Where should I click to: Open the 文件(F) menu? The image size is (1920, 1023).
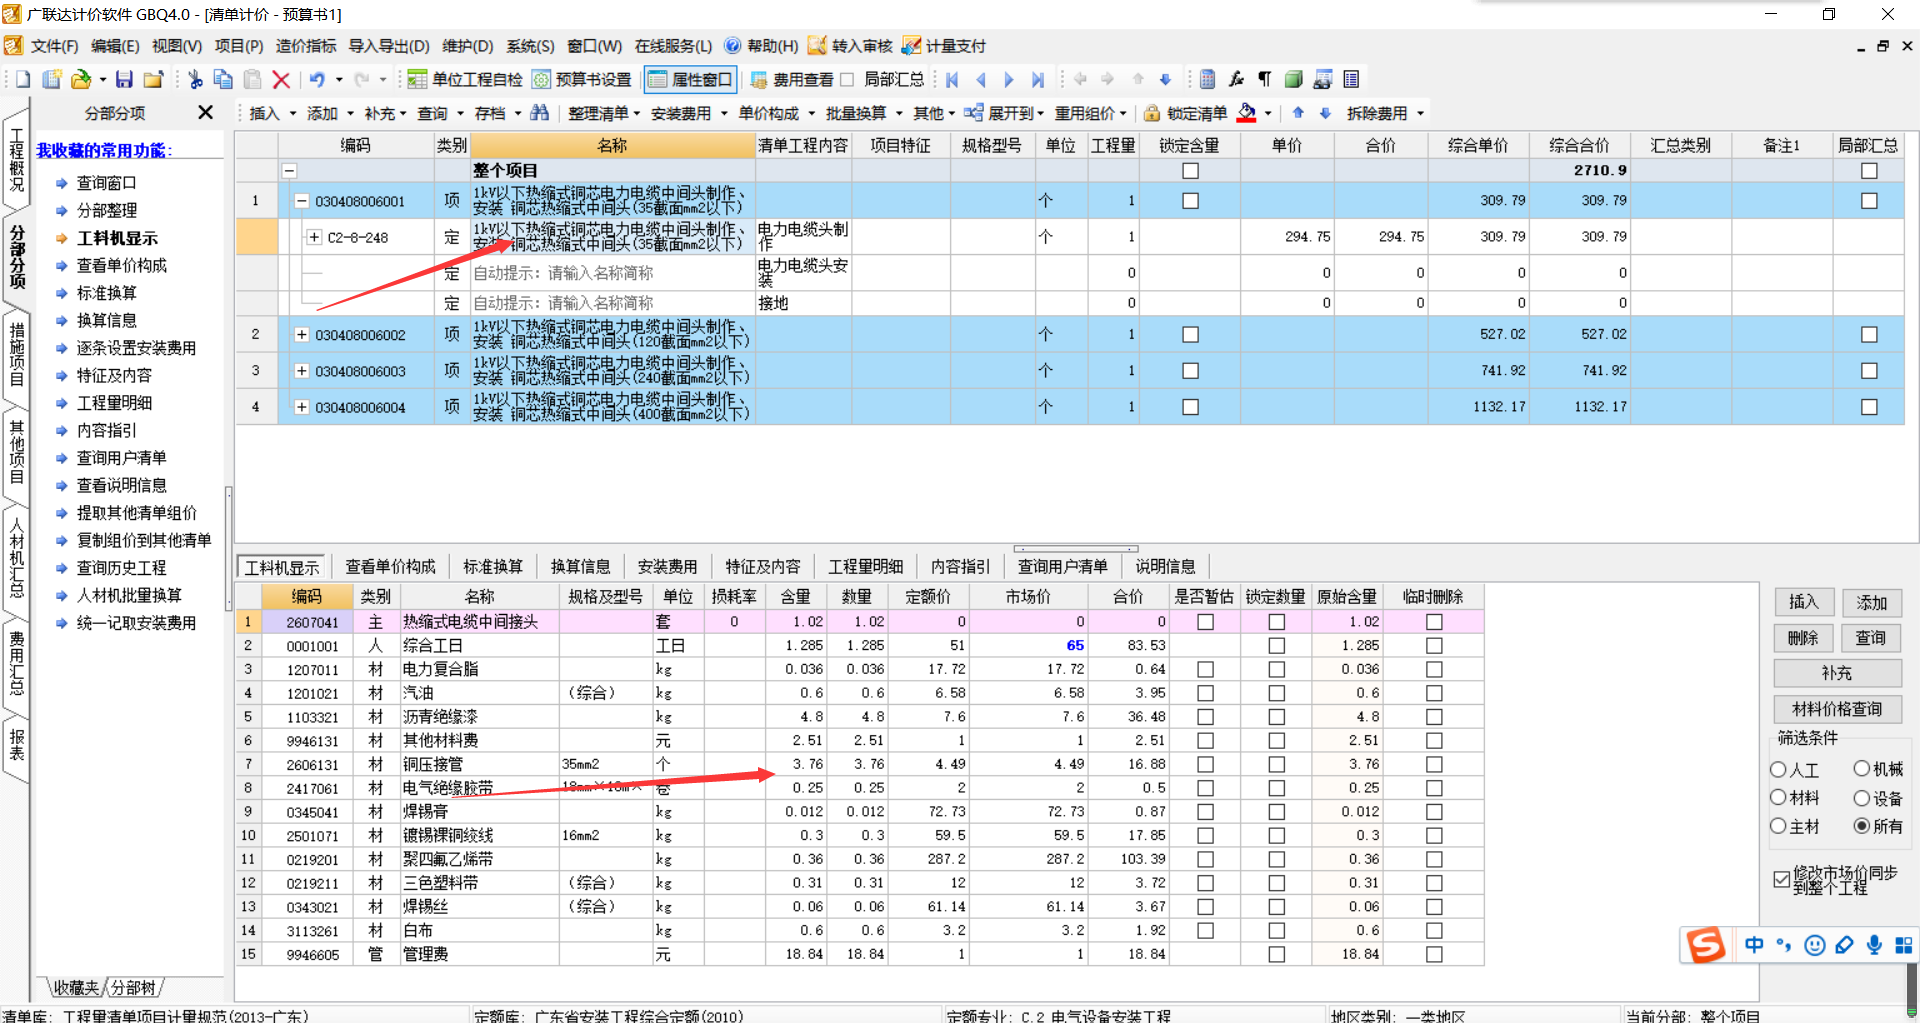54,46
